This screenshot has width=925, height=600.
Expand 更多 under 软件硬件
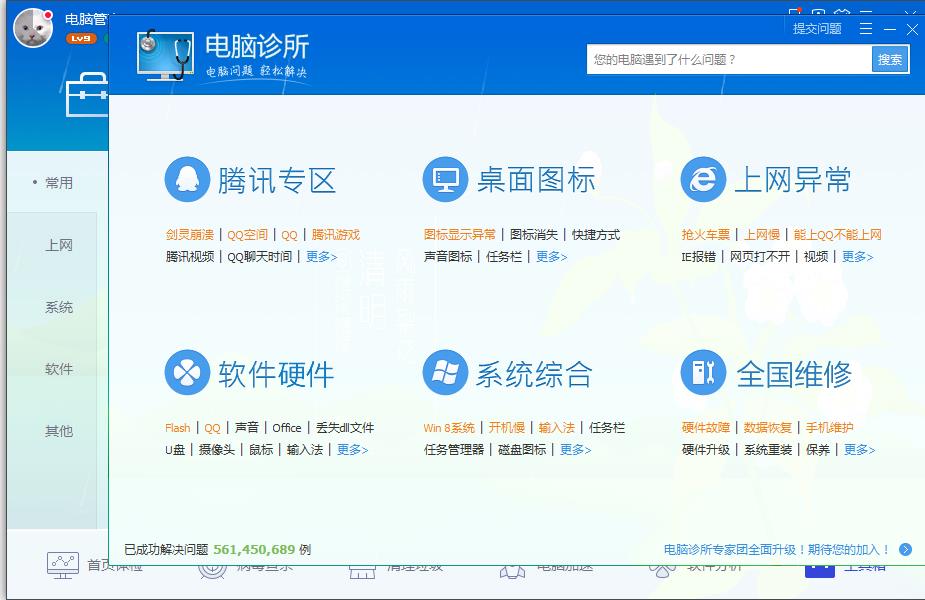click(x=353, y=450)
